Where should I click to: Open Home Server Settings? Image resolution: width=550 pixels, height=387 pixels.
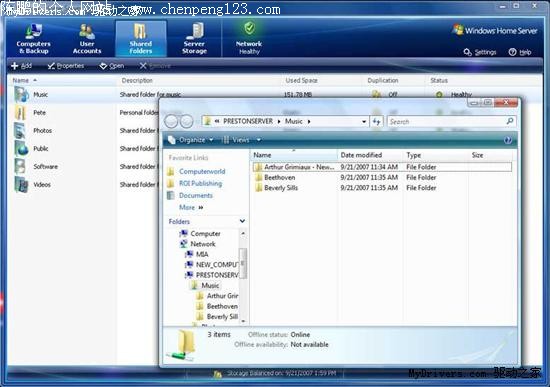pyautogui.click(x=480, y=52)
